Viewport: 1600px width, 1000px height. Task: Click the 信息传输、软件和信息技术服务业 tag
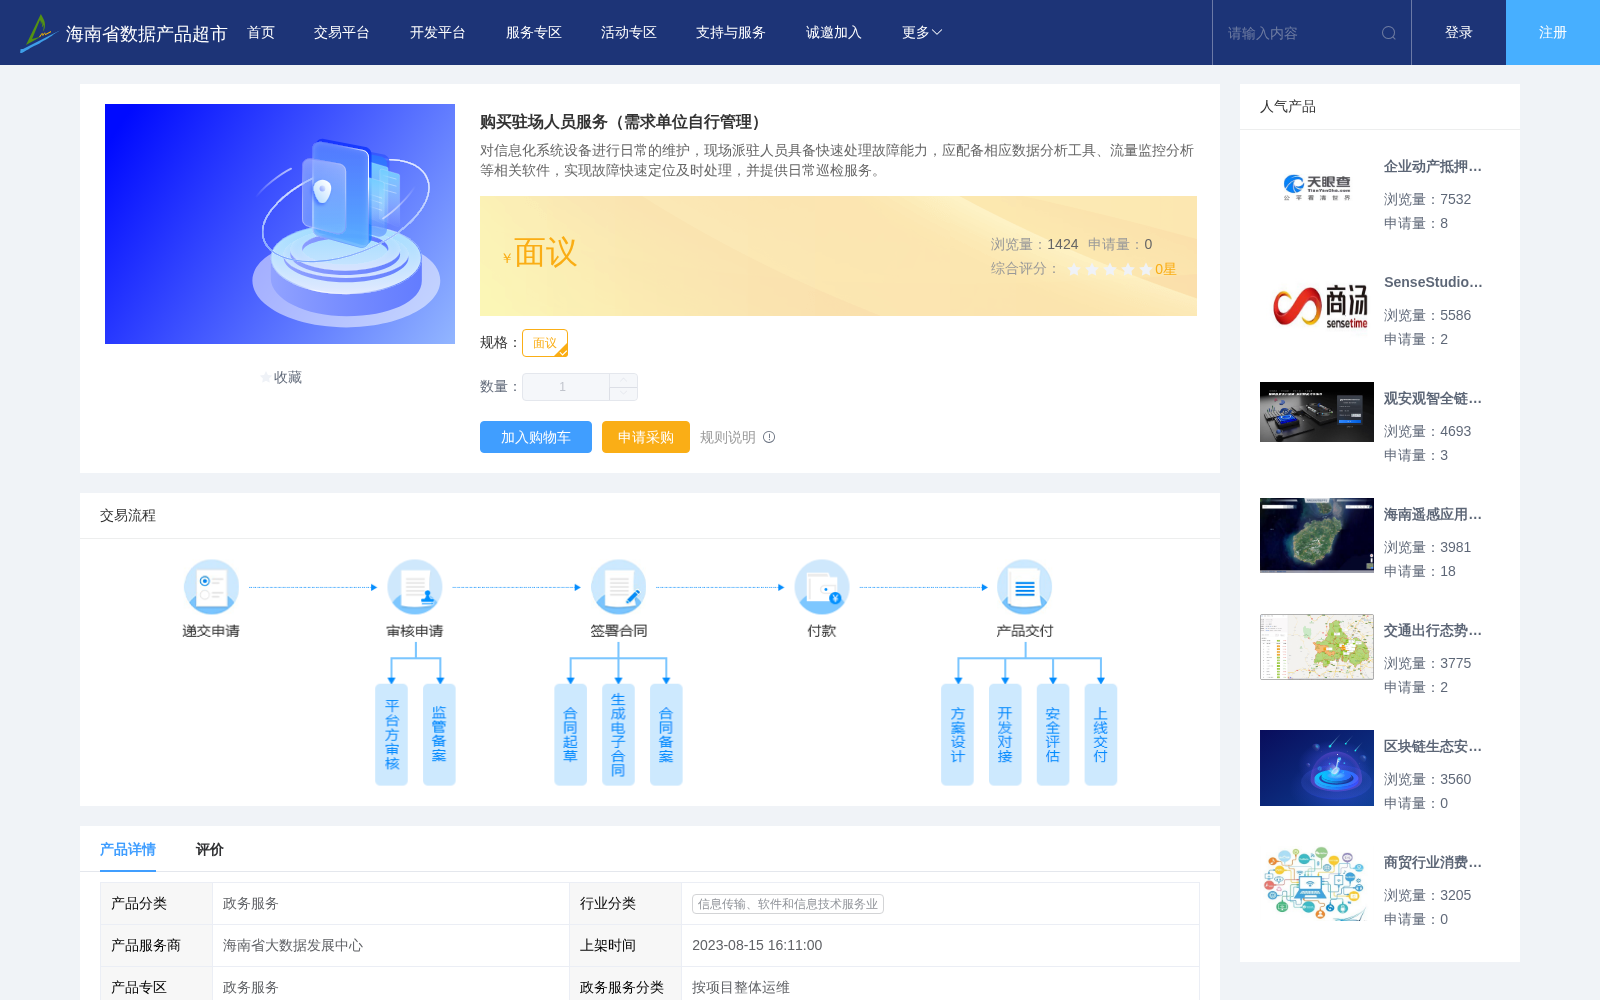788,904
